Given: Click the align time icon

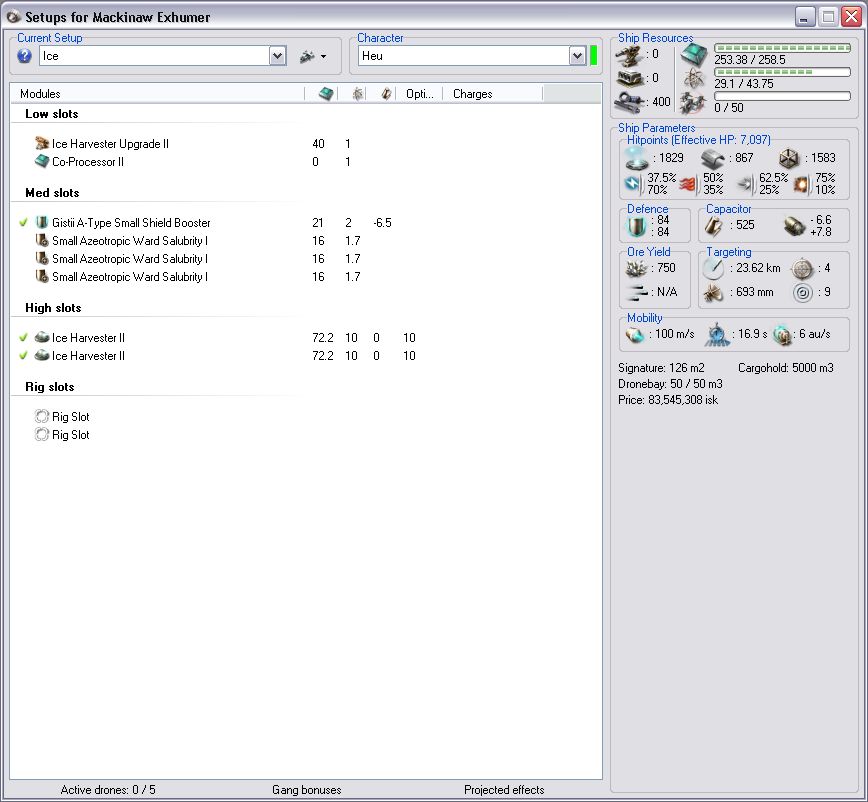Looking at the screenshot, I should [717, 335].
